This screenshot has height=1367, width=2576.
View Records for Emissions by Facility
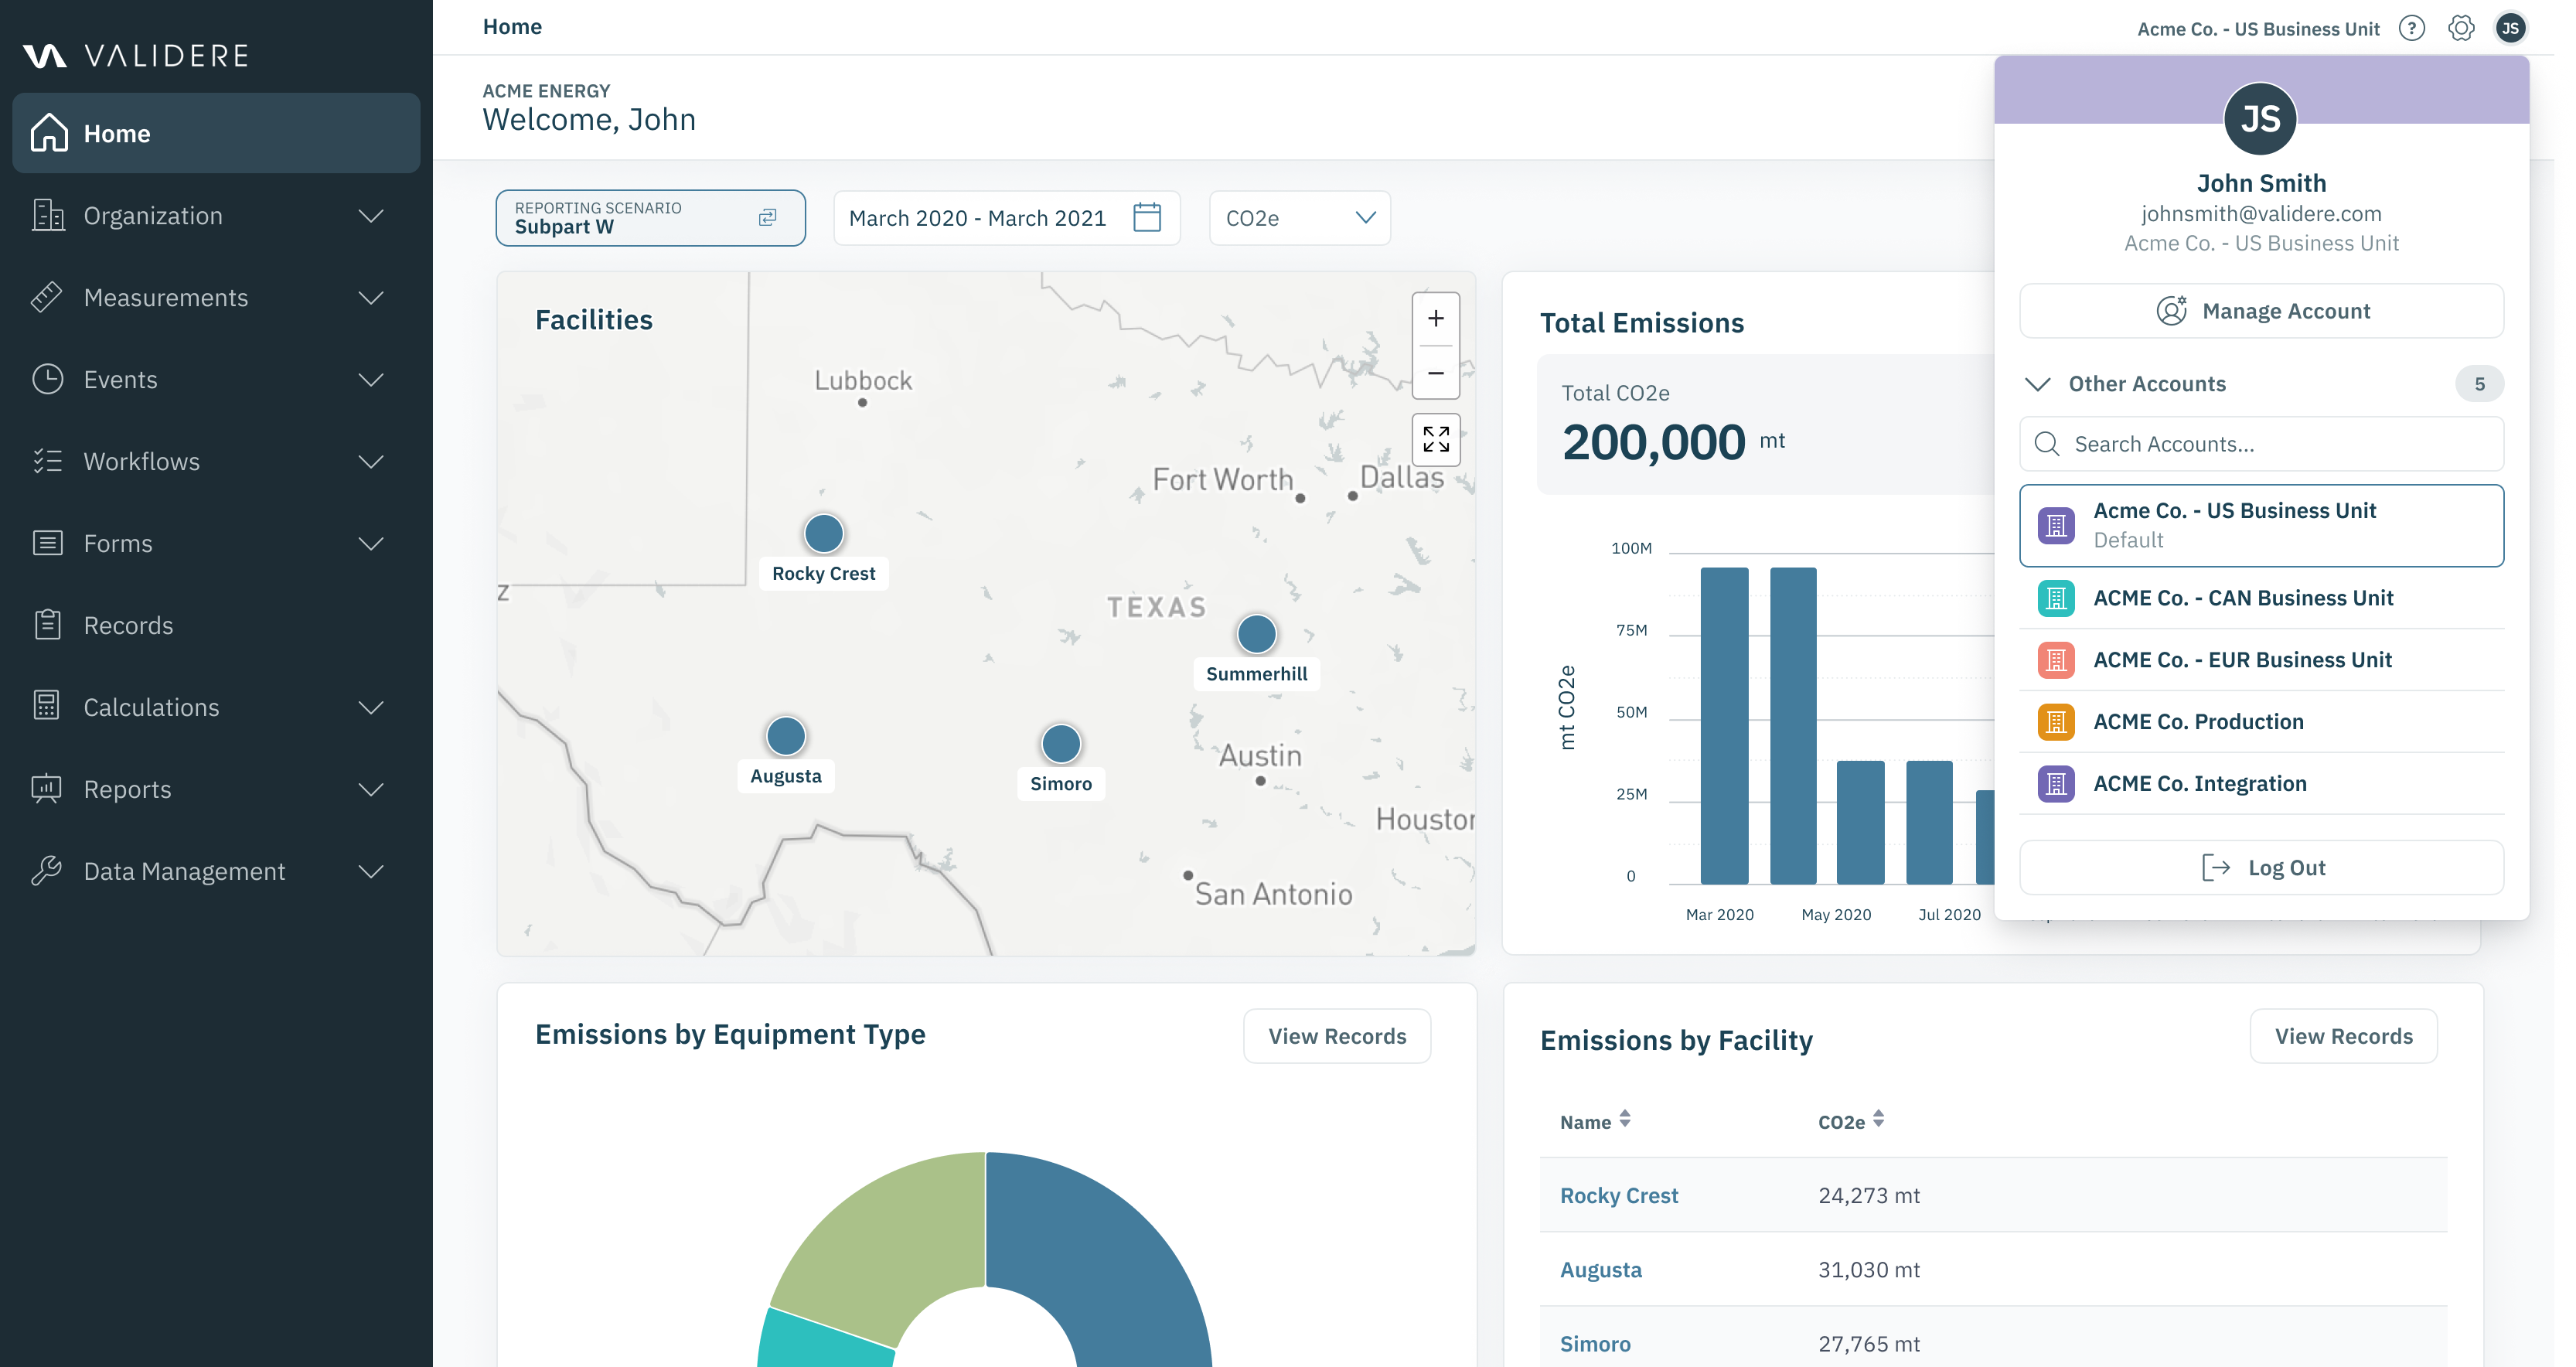click(2343, 1036)
